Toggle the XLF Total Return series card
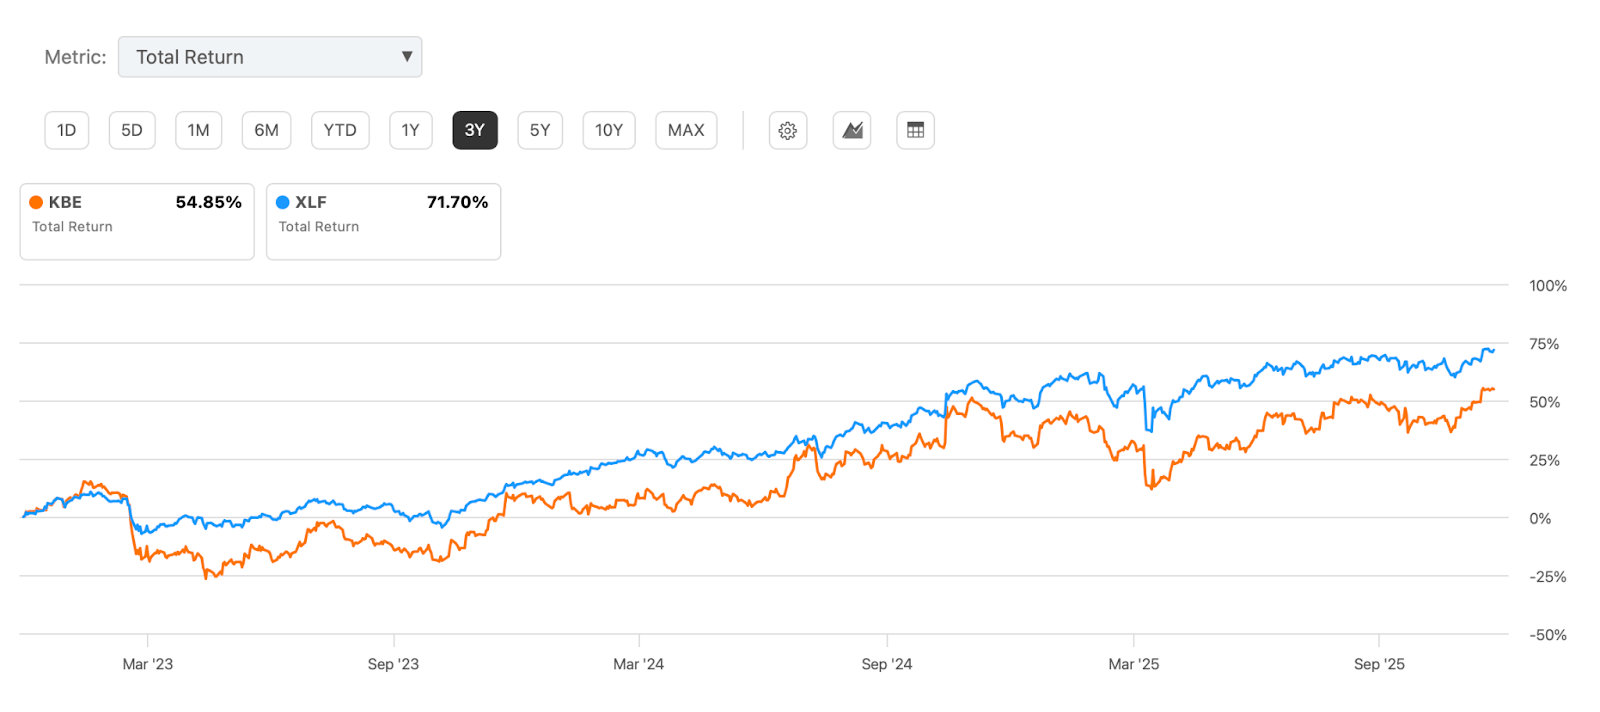 point(383,221)
